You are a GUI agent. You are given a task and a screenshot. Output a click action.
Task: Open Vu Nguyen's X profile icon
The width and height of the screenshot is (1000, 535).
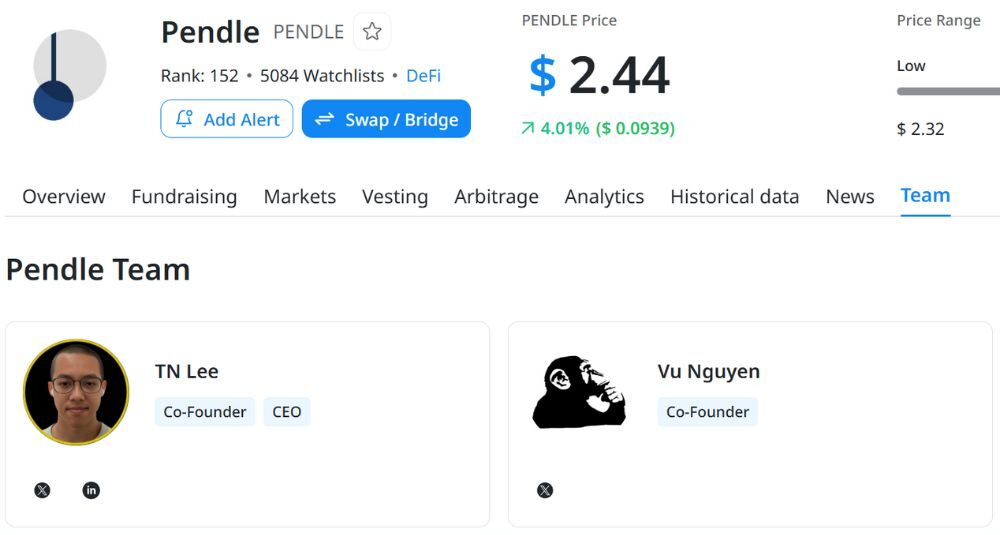545,490
